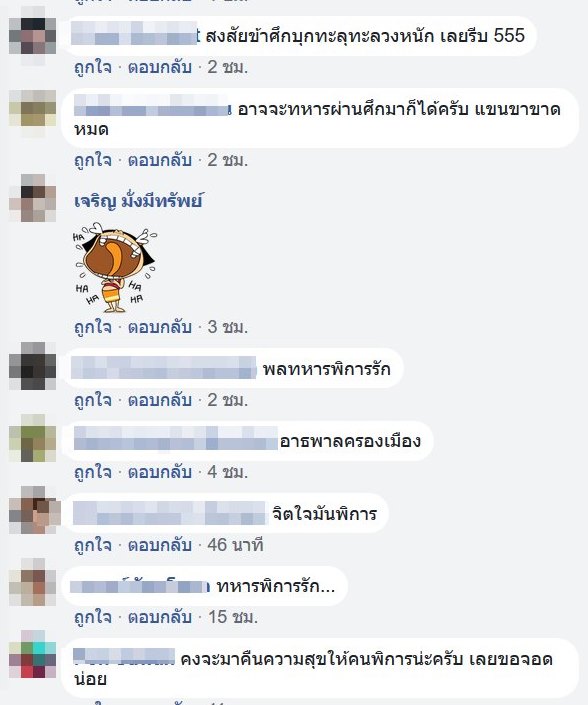Screen dimensions: 588x705
Task: Like the comment about แขนขาขาดหมด
Action: [93, 160]
